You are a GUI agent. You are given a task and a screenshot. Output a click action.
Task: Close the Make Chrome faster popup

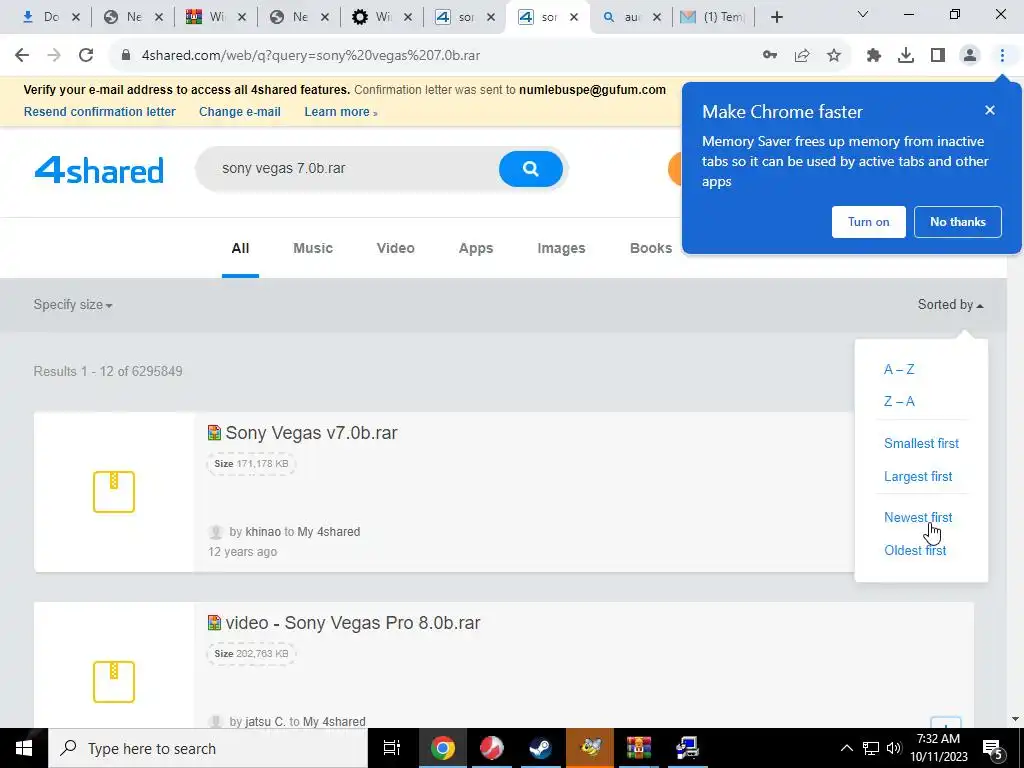coord(990,110)
